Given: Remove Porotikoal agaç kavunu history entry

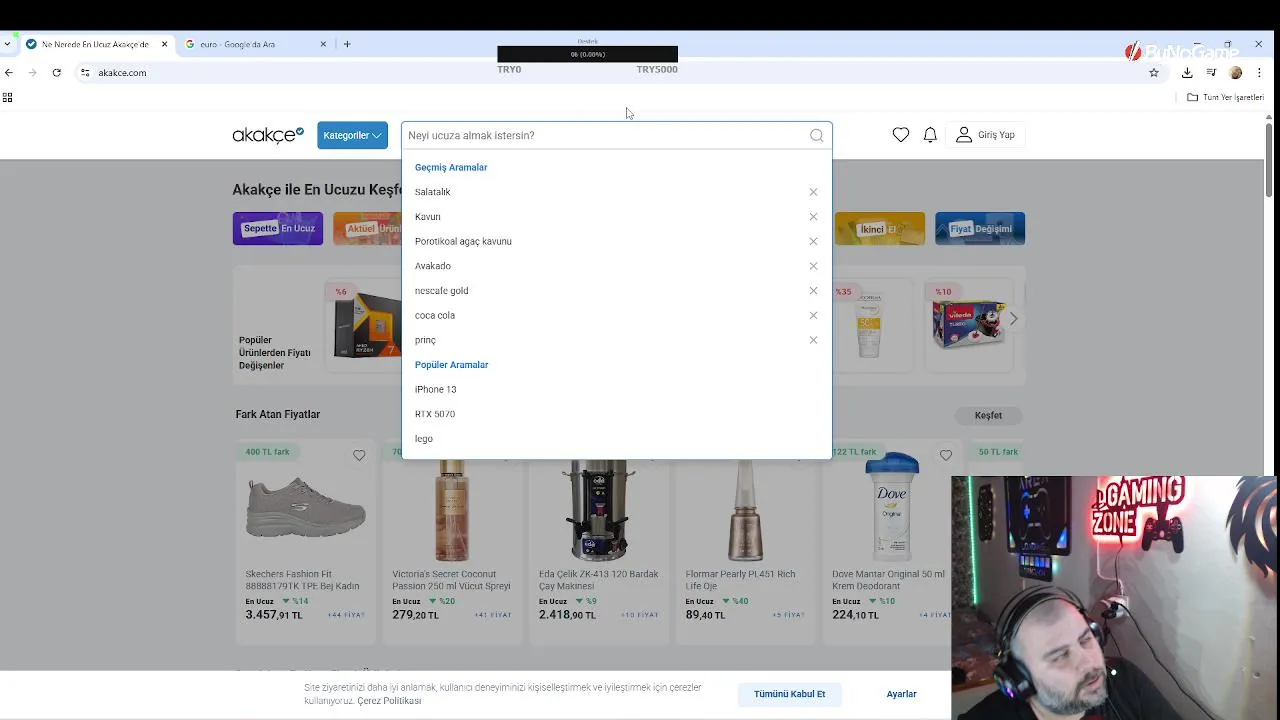Looking at the screenshot, I should coord(813,241).
